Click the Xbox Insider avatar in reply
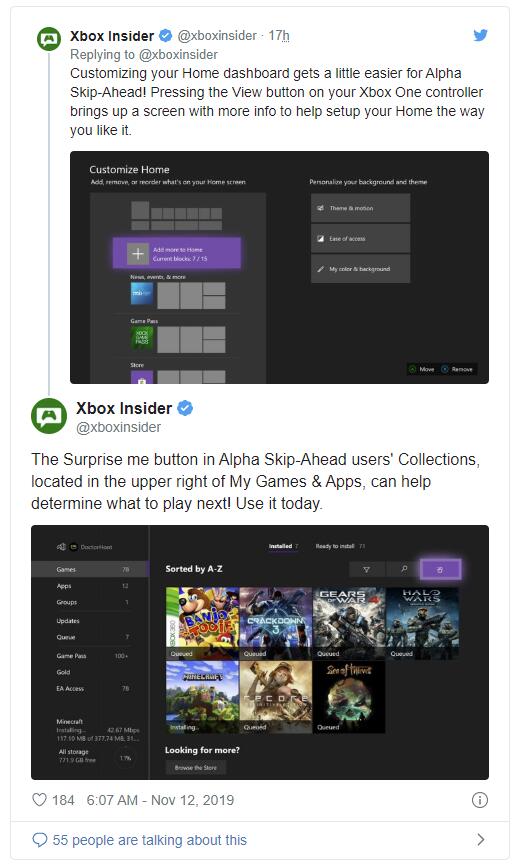Screen dimensions: 521x868 [49, 39]
